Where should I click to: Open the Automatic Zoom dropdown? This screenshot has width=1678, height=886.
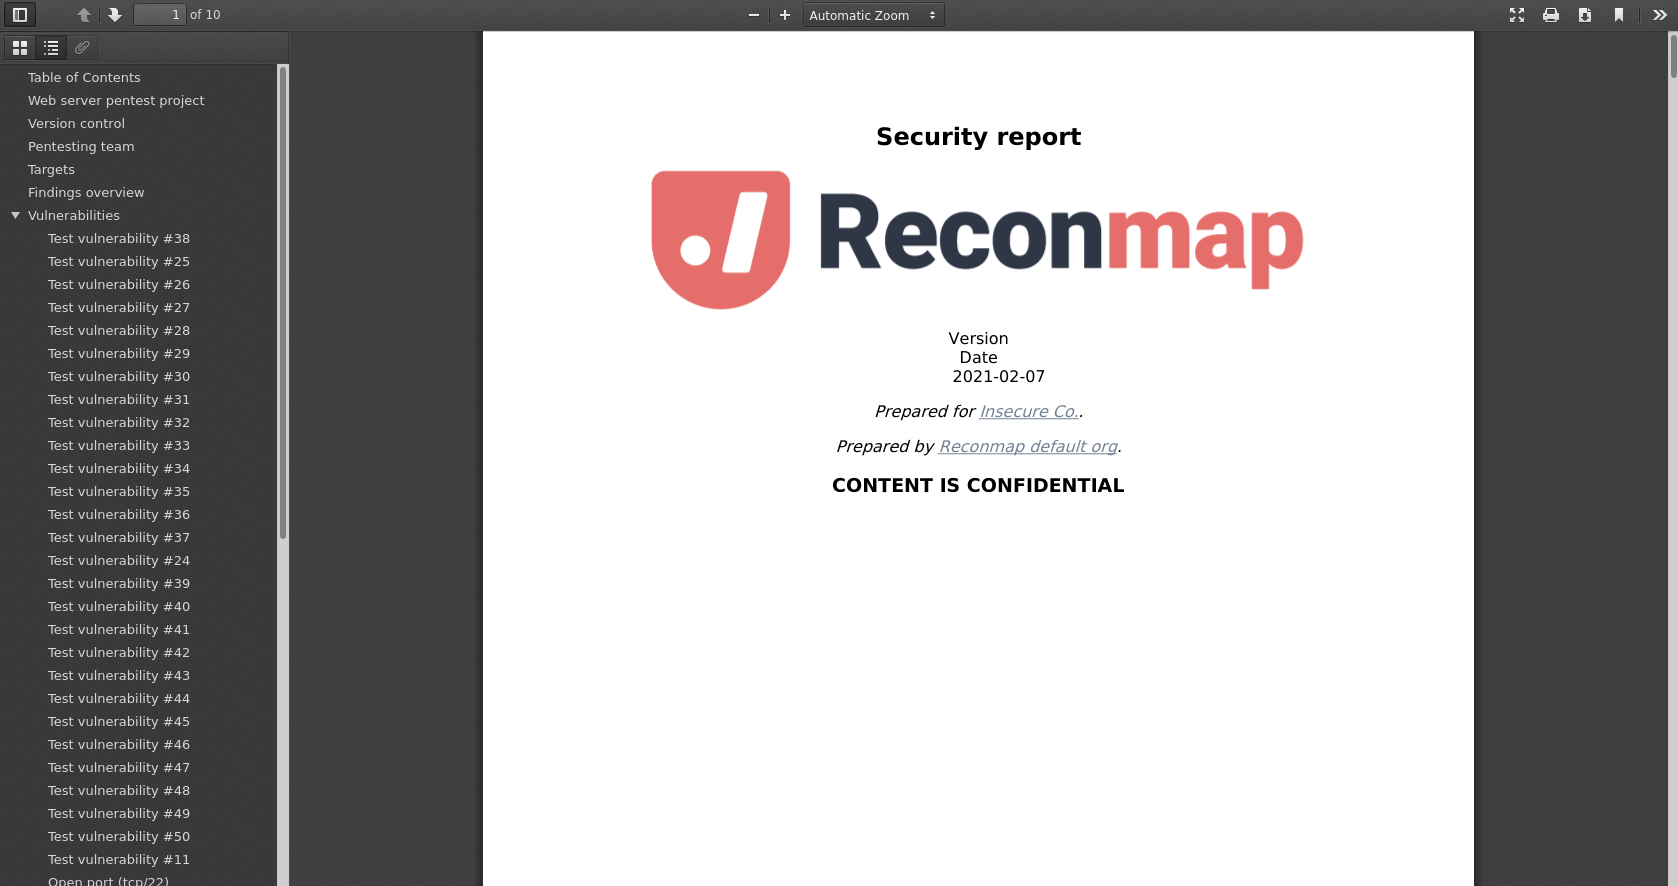pos(873,15)
